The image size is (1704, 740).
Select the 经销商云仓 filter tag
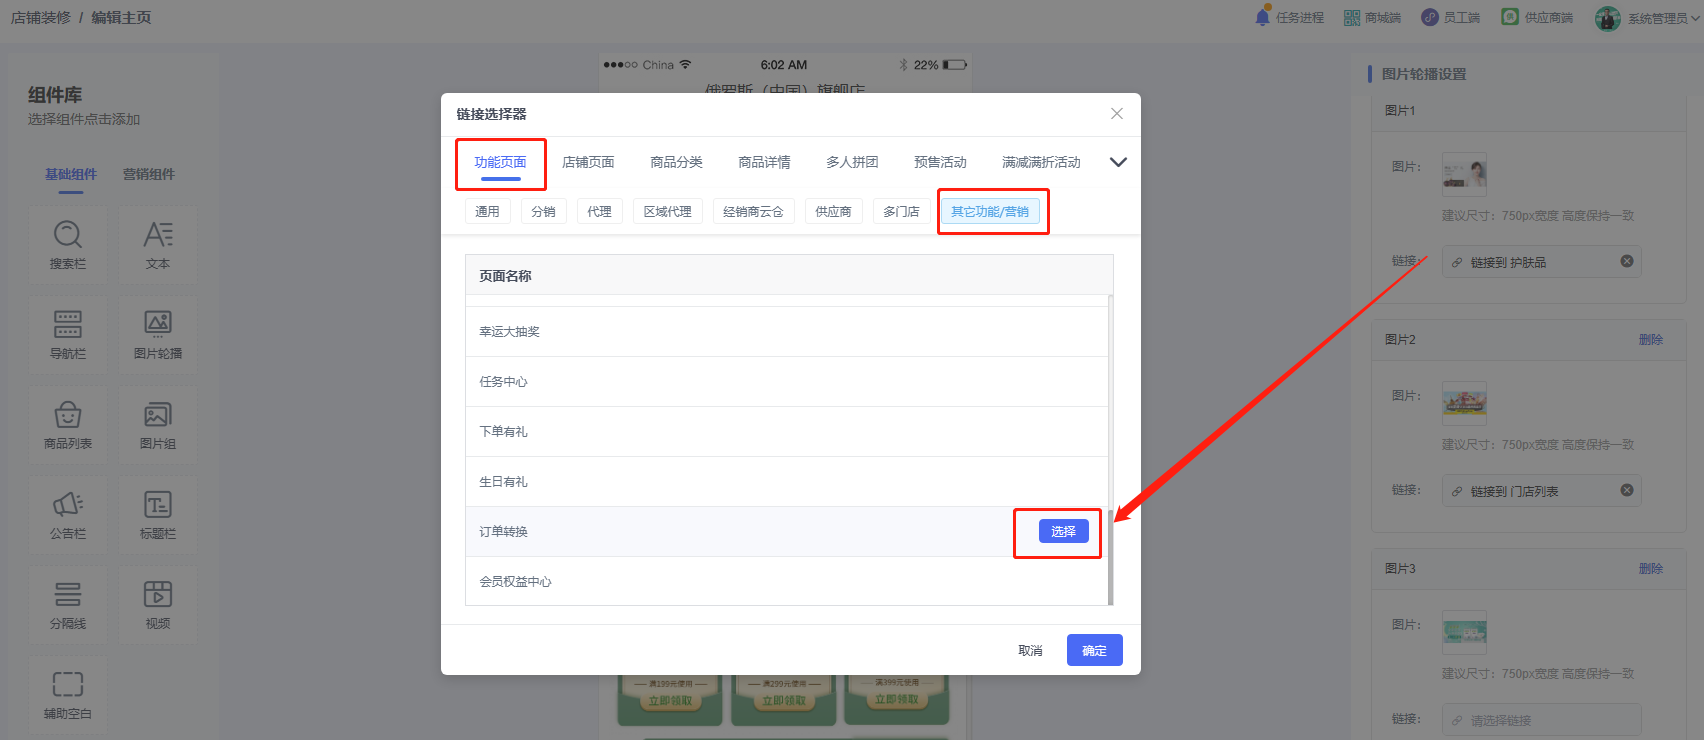753,211
